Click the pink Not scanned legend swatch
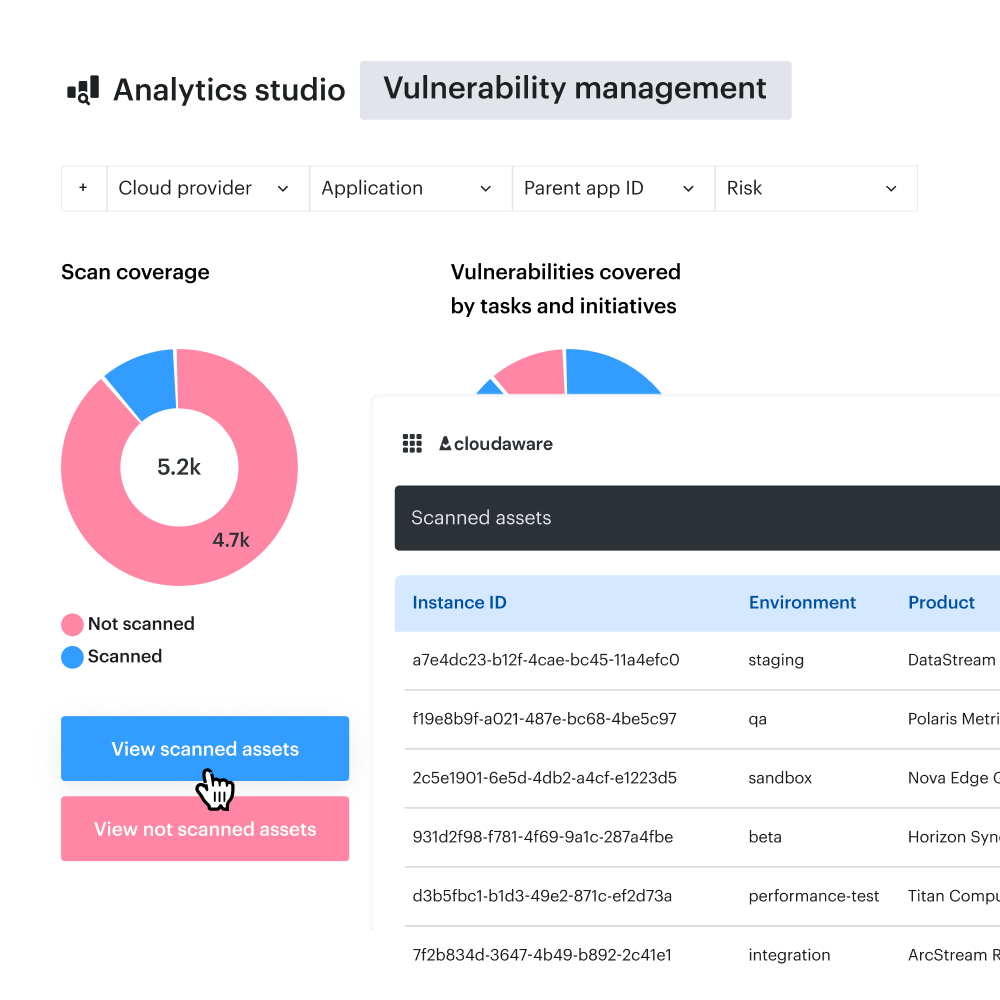 72,623
